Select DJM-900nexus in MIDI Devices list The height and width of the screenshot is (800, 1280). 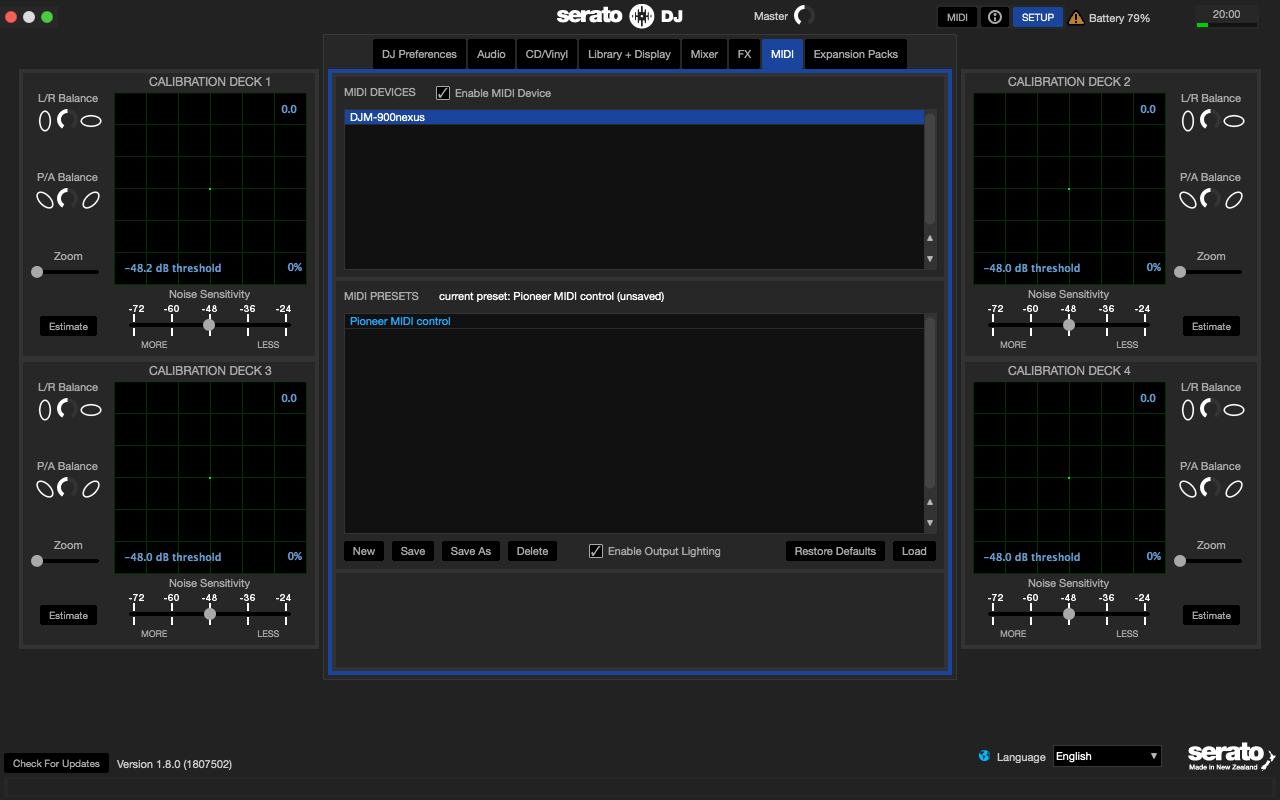634,117
